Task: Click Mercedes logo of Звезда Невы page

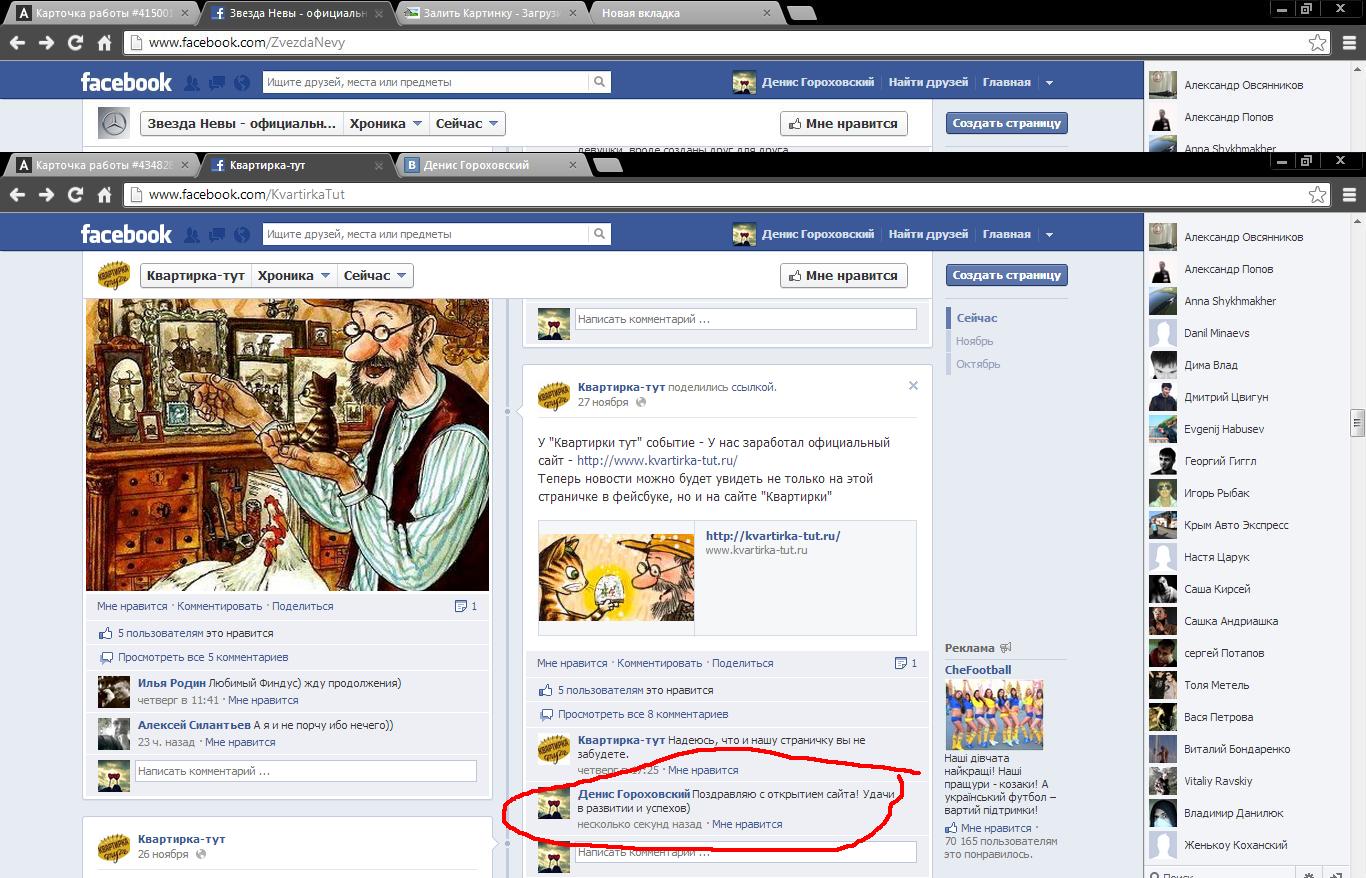Action: 114,124
